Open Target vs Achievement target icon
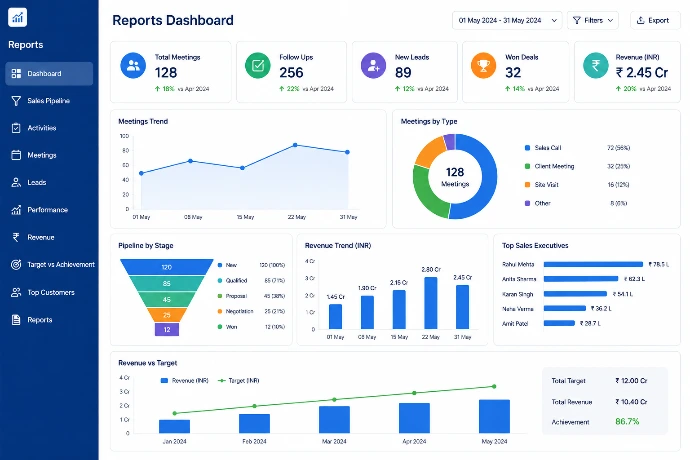The height and width of the screenshot is (460, 690). tap(16, 265)
